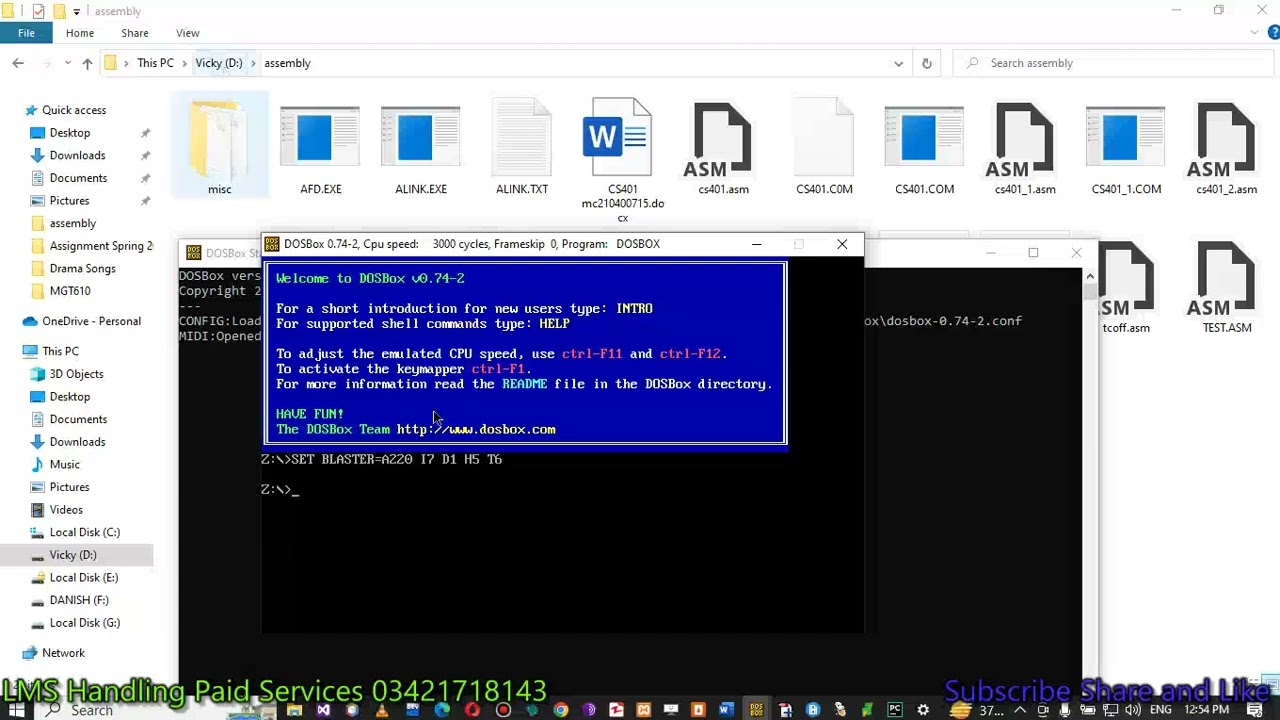Open Downloads under Quick access
The image size is (1280, 720).
[x=77, y=155]
